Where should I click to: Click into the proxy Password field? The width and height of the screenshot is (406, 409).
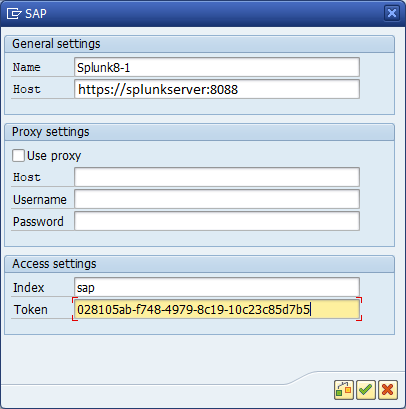(217, 221)
